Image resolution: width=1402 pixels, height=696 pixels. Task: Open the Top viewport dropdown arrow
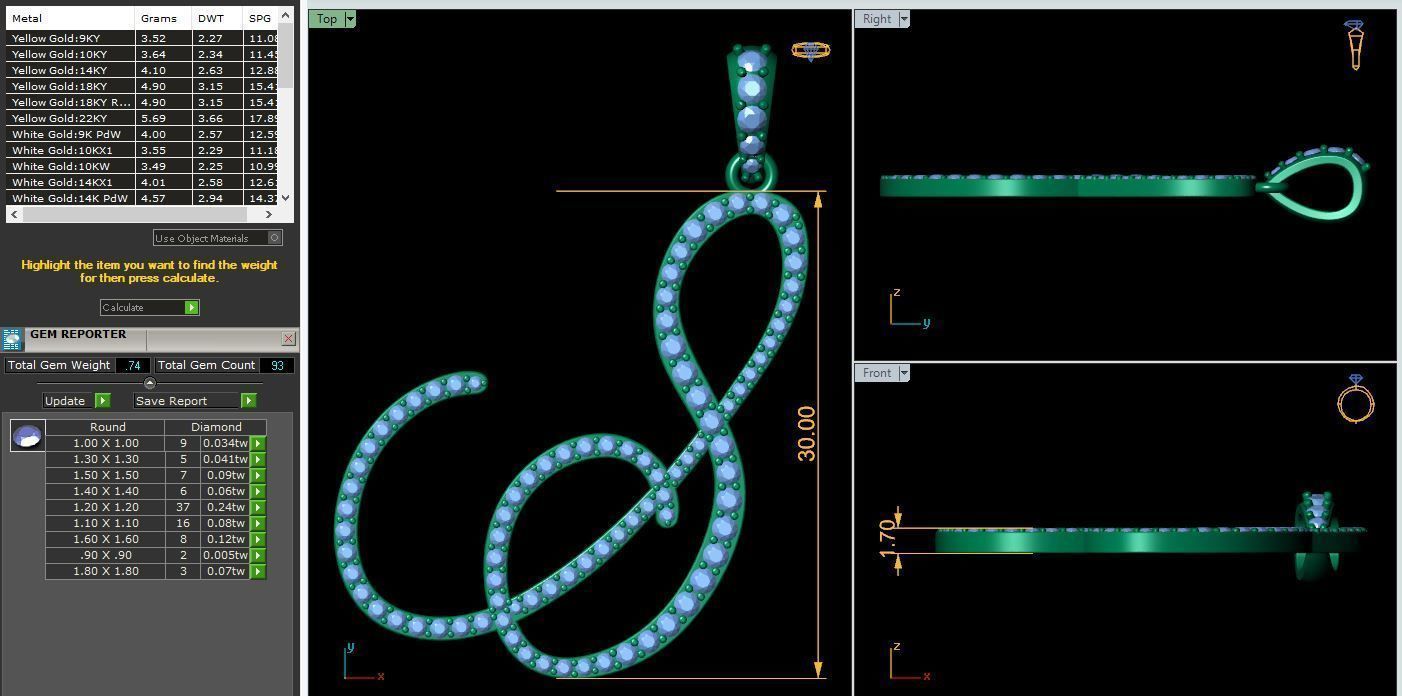click(349, 19)
